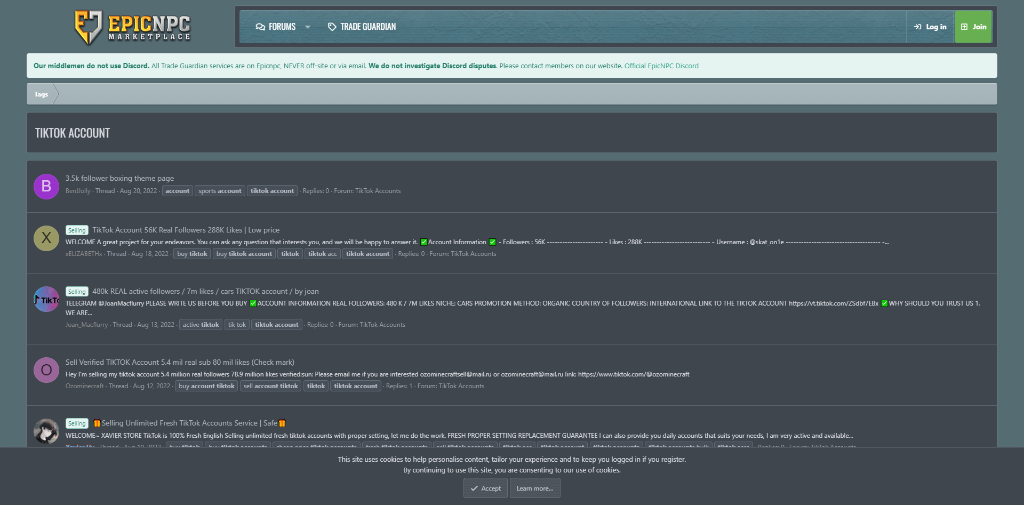Click the 'account' tag on boxing thread
The image size is (1024, 505).
(177, 191)
